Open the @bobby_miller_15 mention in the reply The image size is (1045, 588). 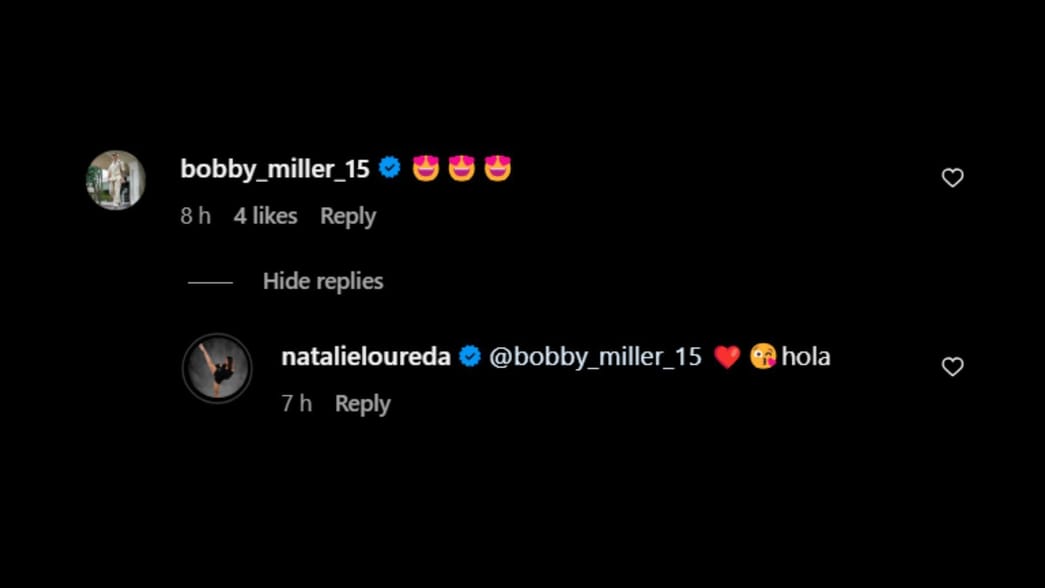point(596,356)
